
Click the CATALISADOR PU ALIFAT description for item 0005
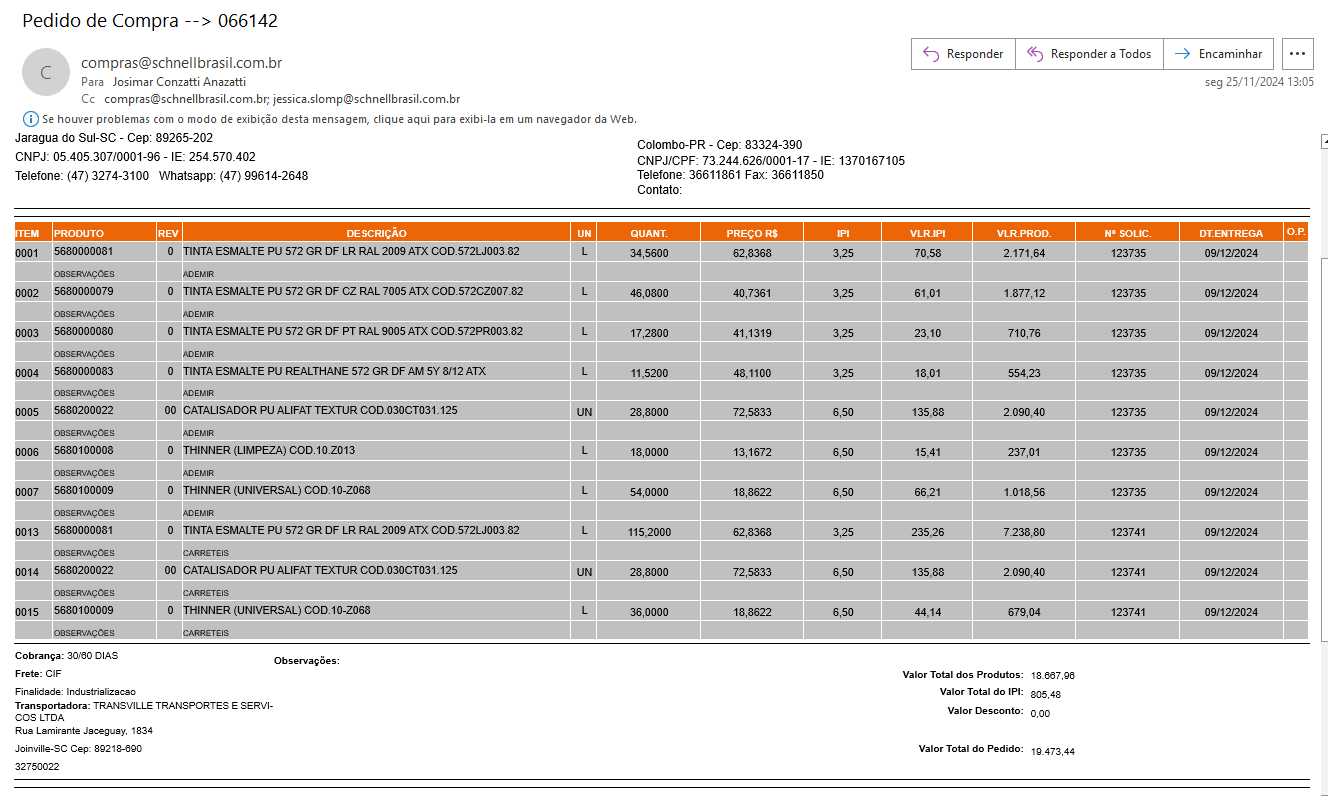pos(320,411)
